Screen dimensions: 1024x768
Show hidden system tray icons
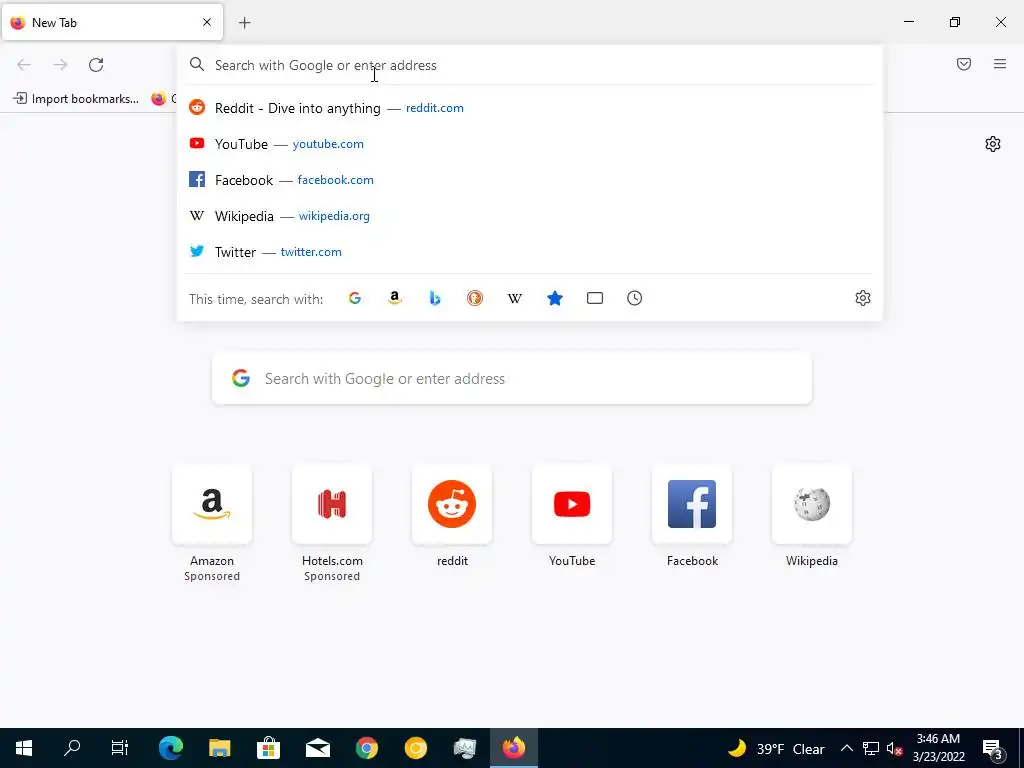[846, 748]
